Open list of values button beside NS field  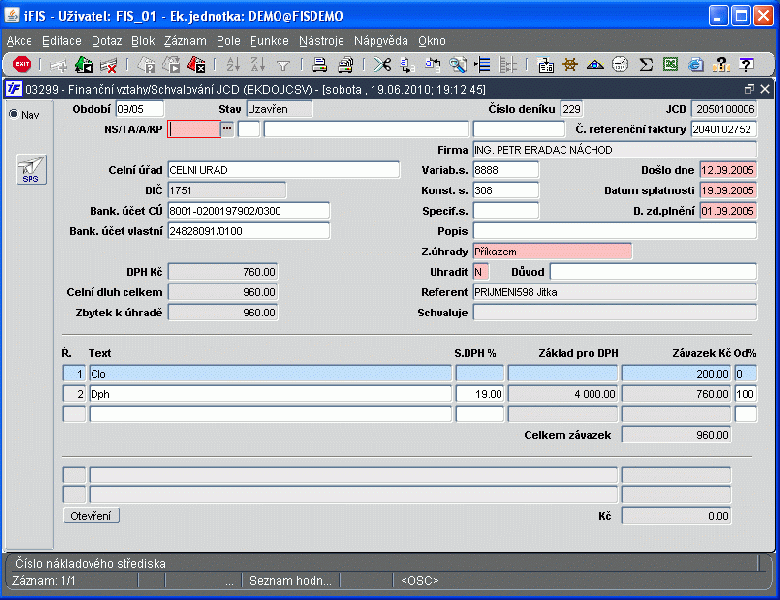point(227,129)
